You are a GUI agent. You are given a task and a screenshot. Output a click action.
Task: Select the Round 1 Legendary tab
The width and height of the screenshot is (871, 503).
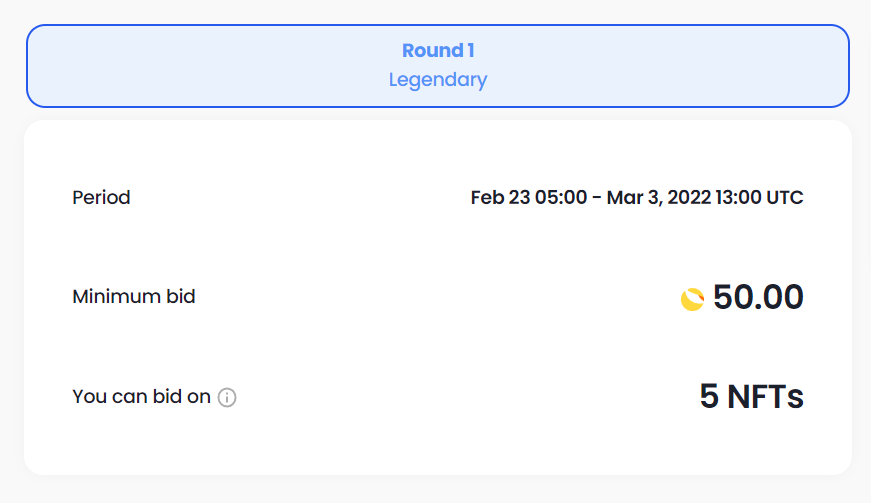438,66
